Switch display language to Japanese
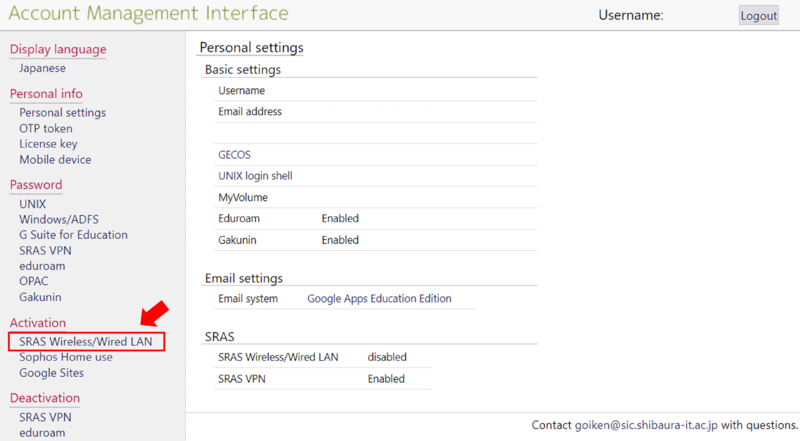This screenshot has height=441, width=800. coord(42,68)
